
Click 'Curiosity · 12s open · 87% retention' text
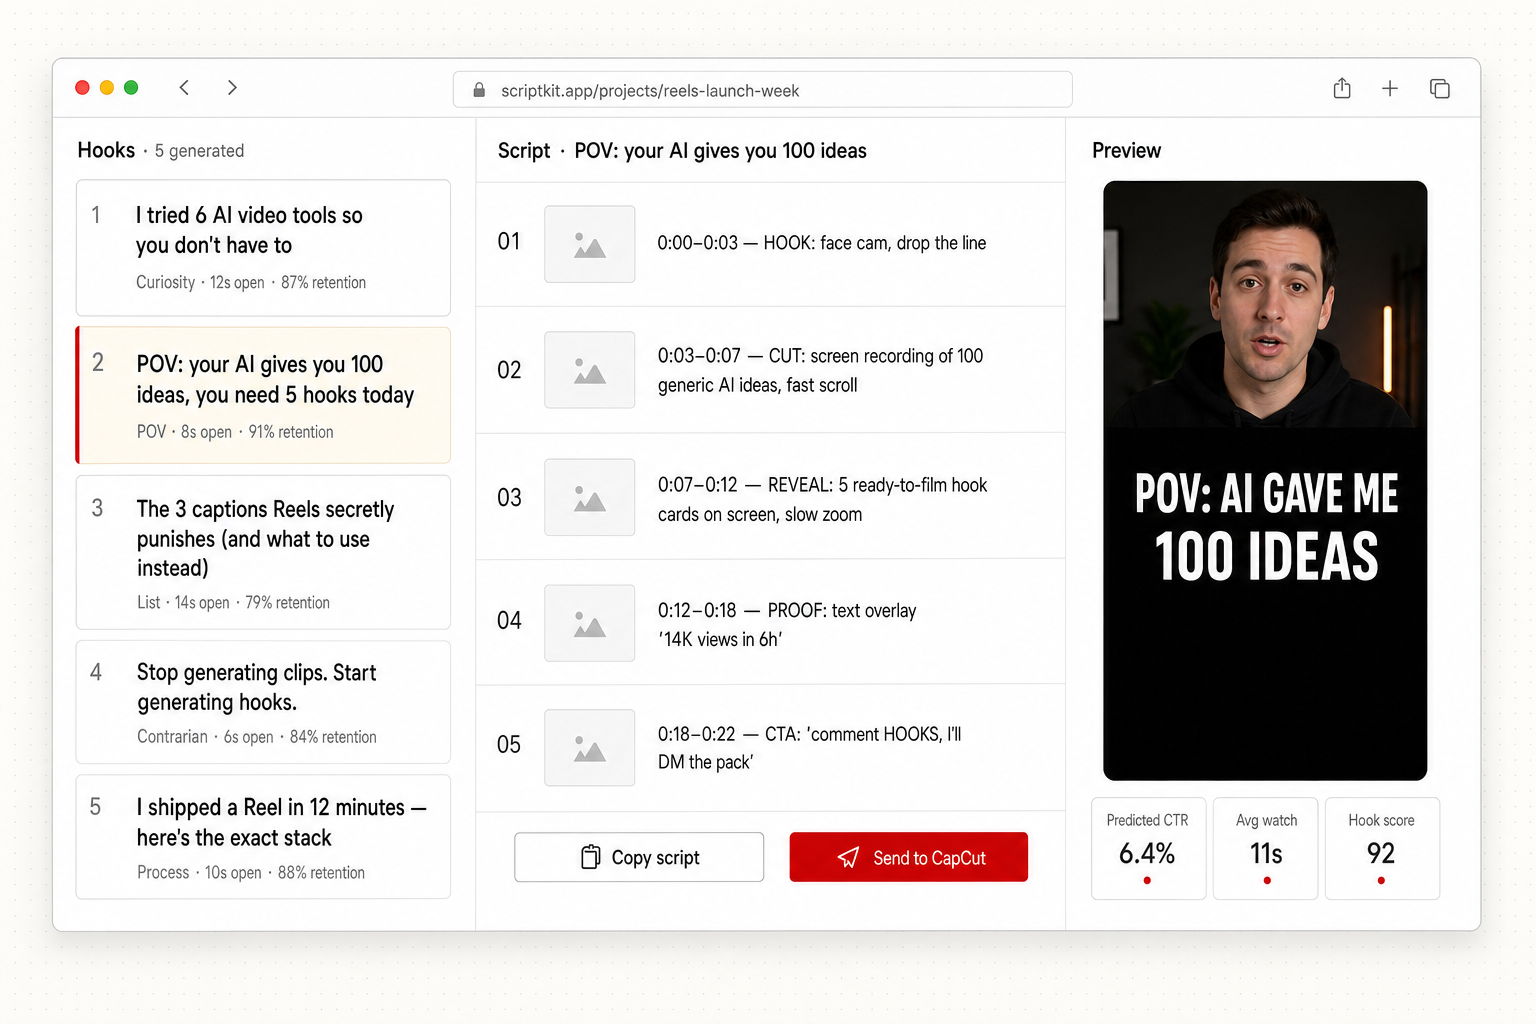251,283
